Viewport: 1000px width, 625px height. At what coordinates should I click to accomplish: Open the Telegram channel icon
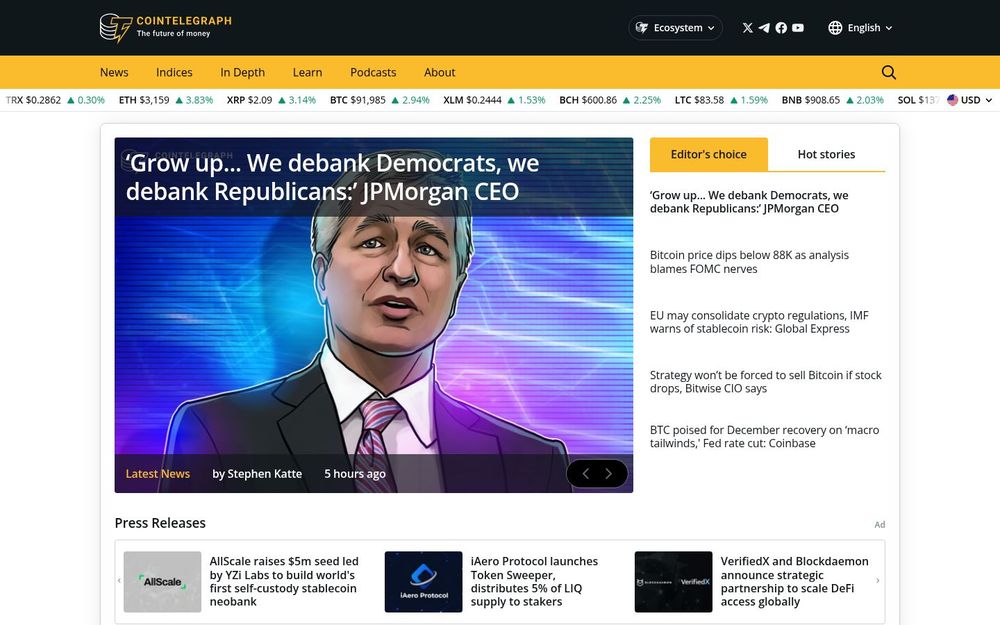coord(764,27)
